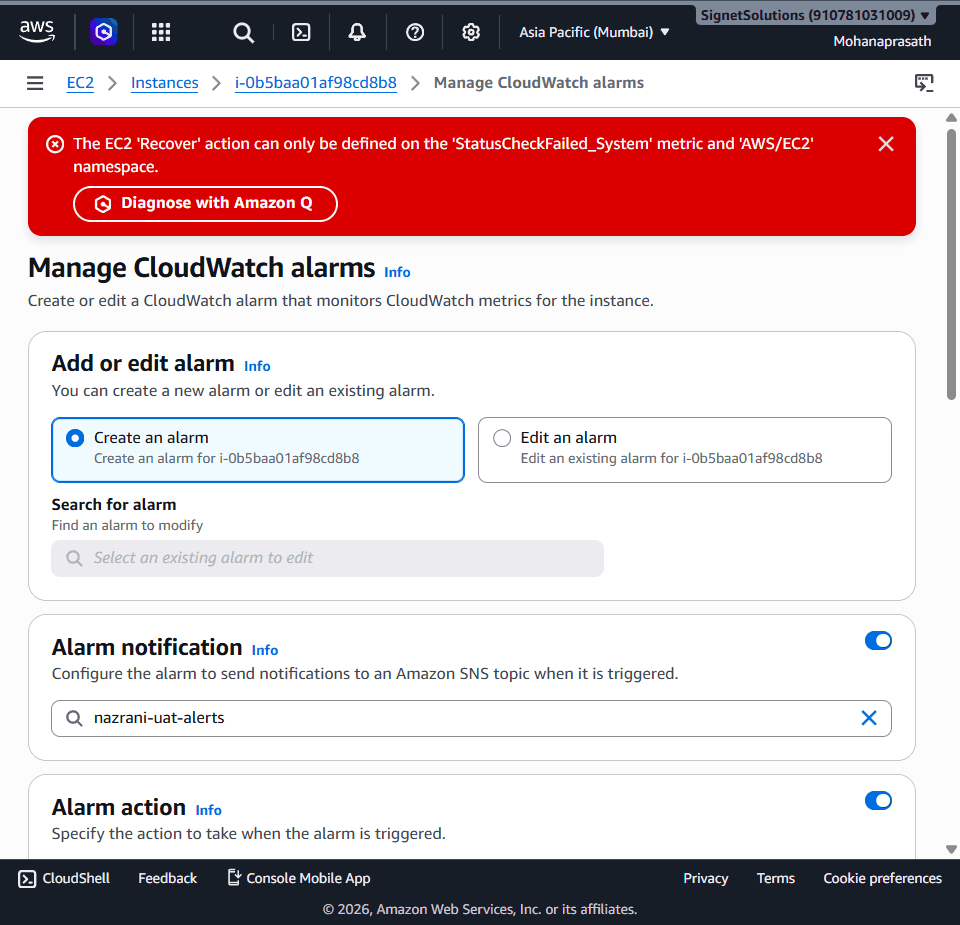Launch Amazon Q assistant icon
The height and width of the screenshot is (925, 960).
[x=103, y=32]
